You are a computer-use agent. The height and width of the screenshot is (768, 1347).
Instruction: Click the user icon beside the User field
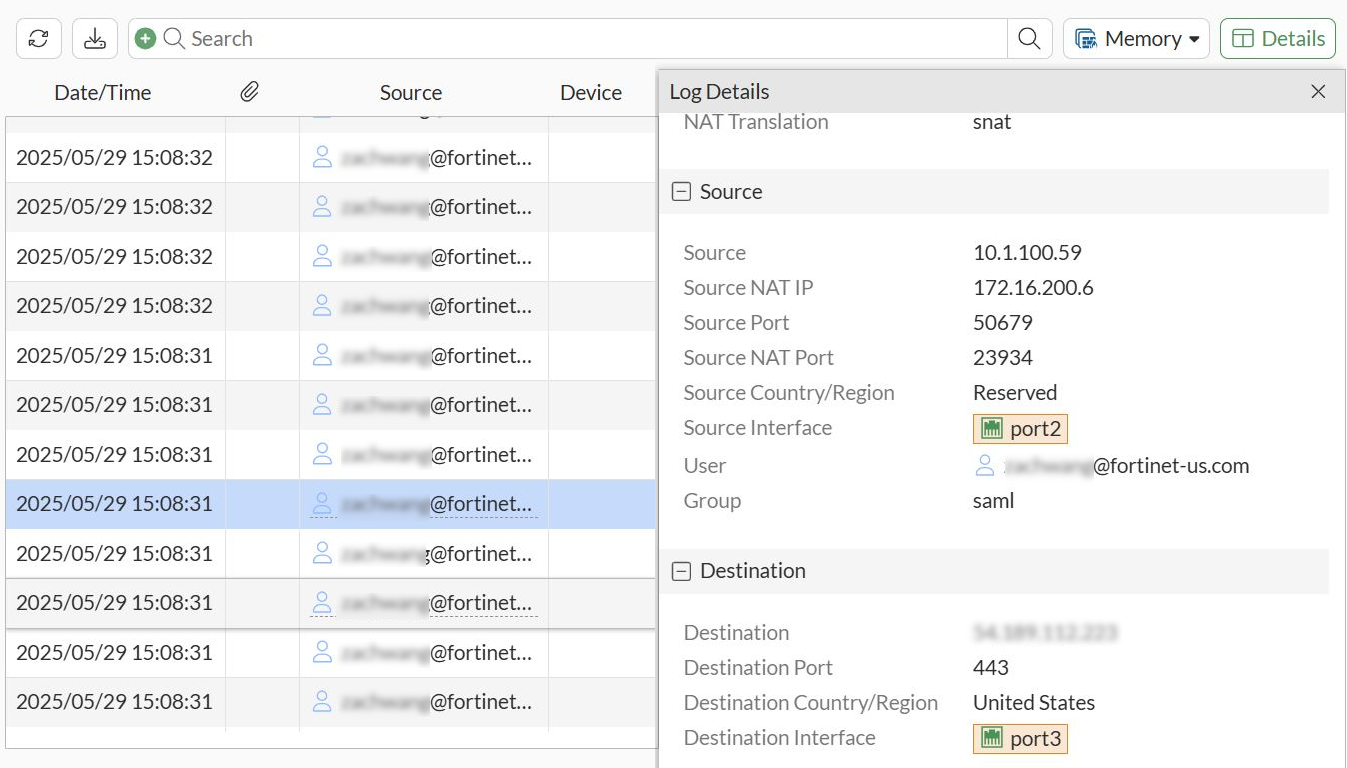pyautogui.click(x=985, y=466)
